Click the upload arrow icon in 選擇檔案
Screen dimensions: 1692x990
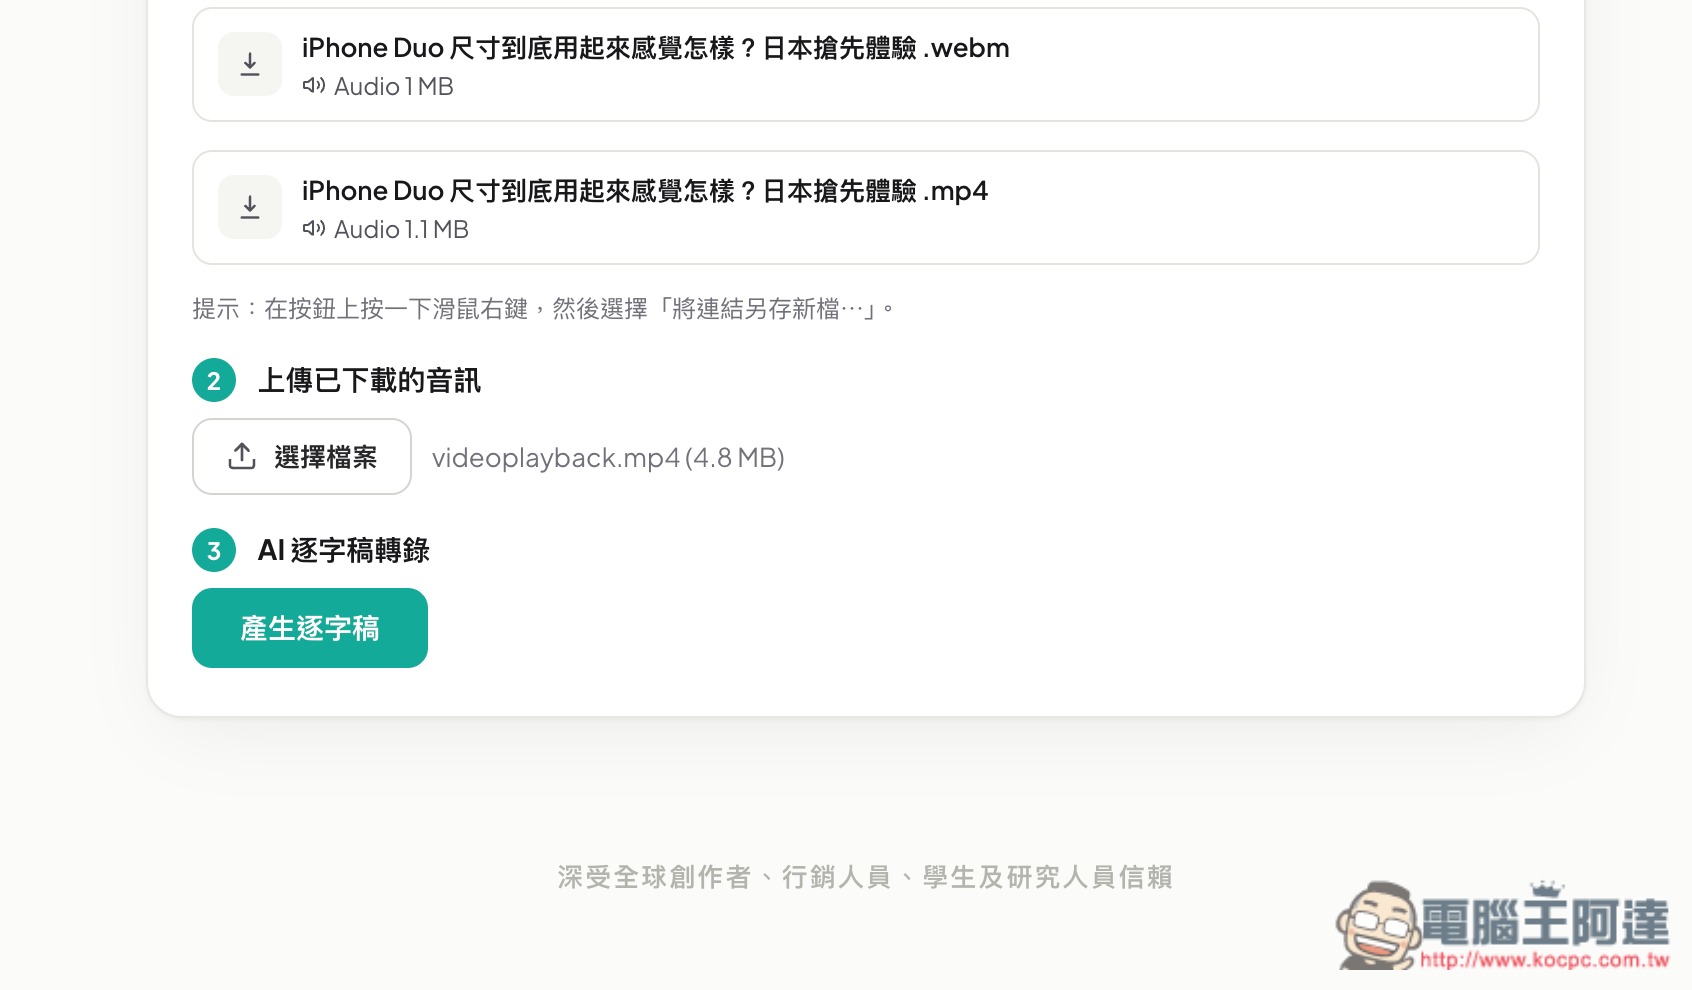coord(242,456)
